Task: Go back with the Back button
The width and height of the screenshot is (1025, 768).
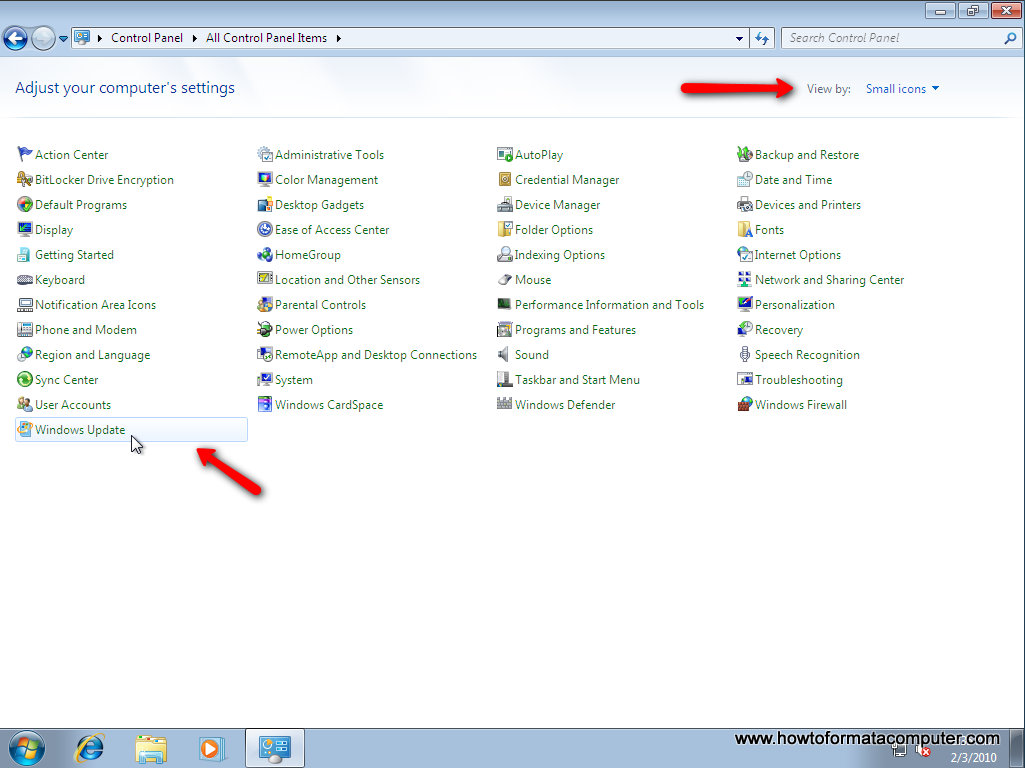Action: tap(16, 39)
